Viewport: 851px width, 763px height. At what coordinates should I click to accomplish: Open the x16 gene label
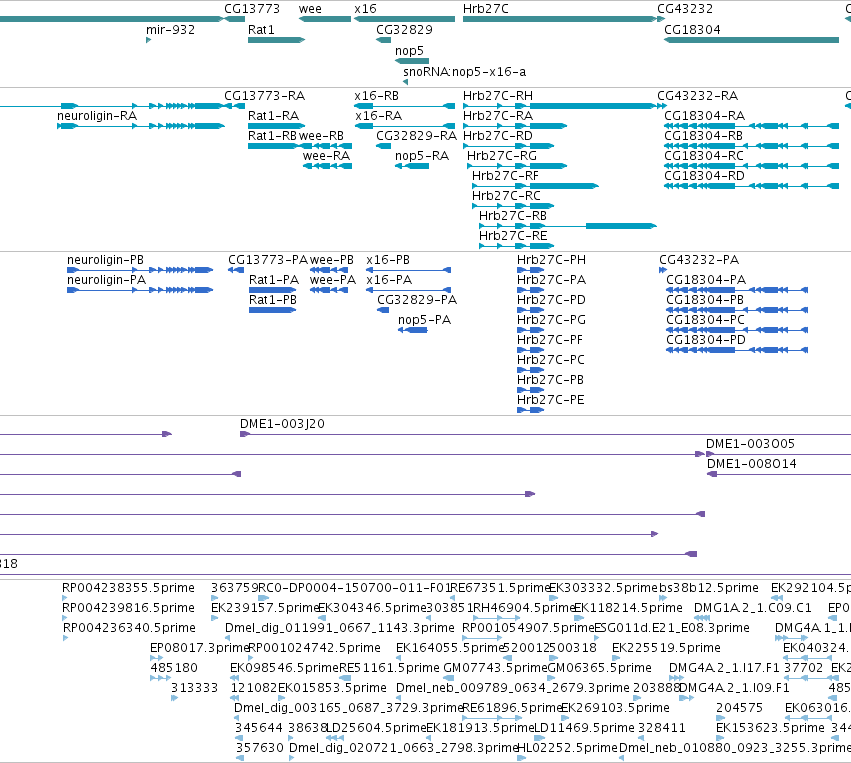pos(365,9)
